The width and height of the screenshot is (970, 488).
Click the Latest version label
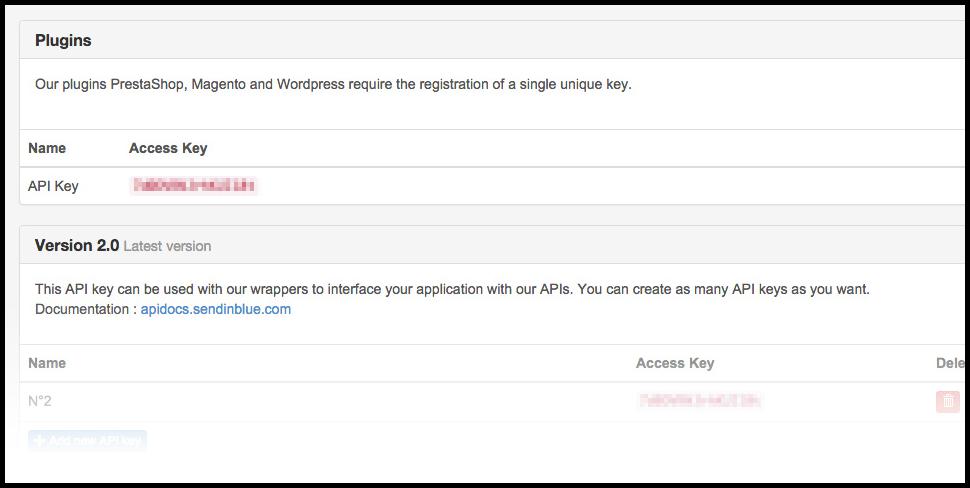[167, 246]
